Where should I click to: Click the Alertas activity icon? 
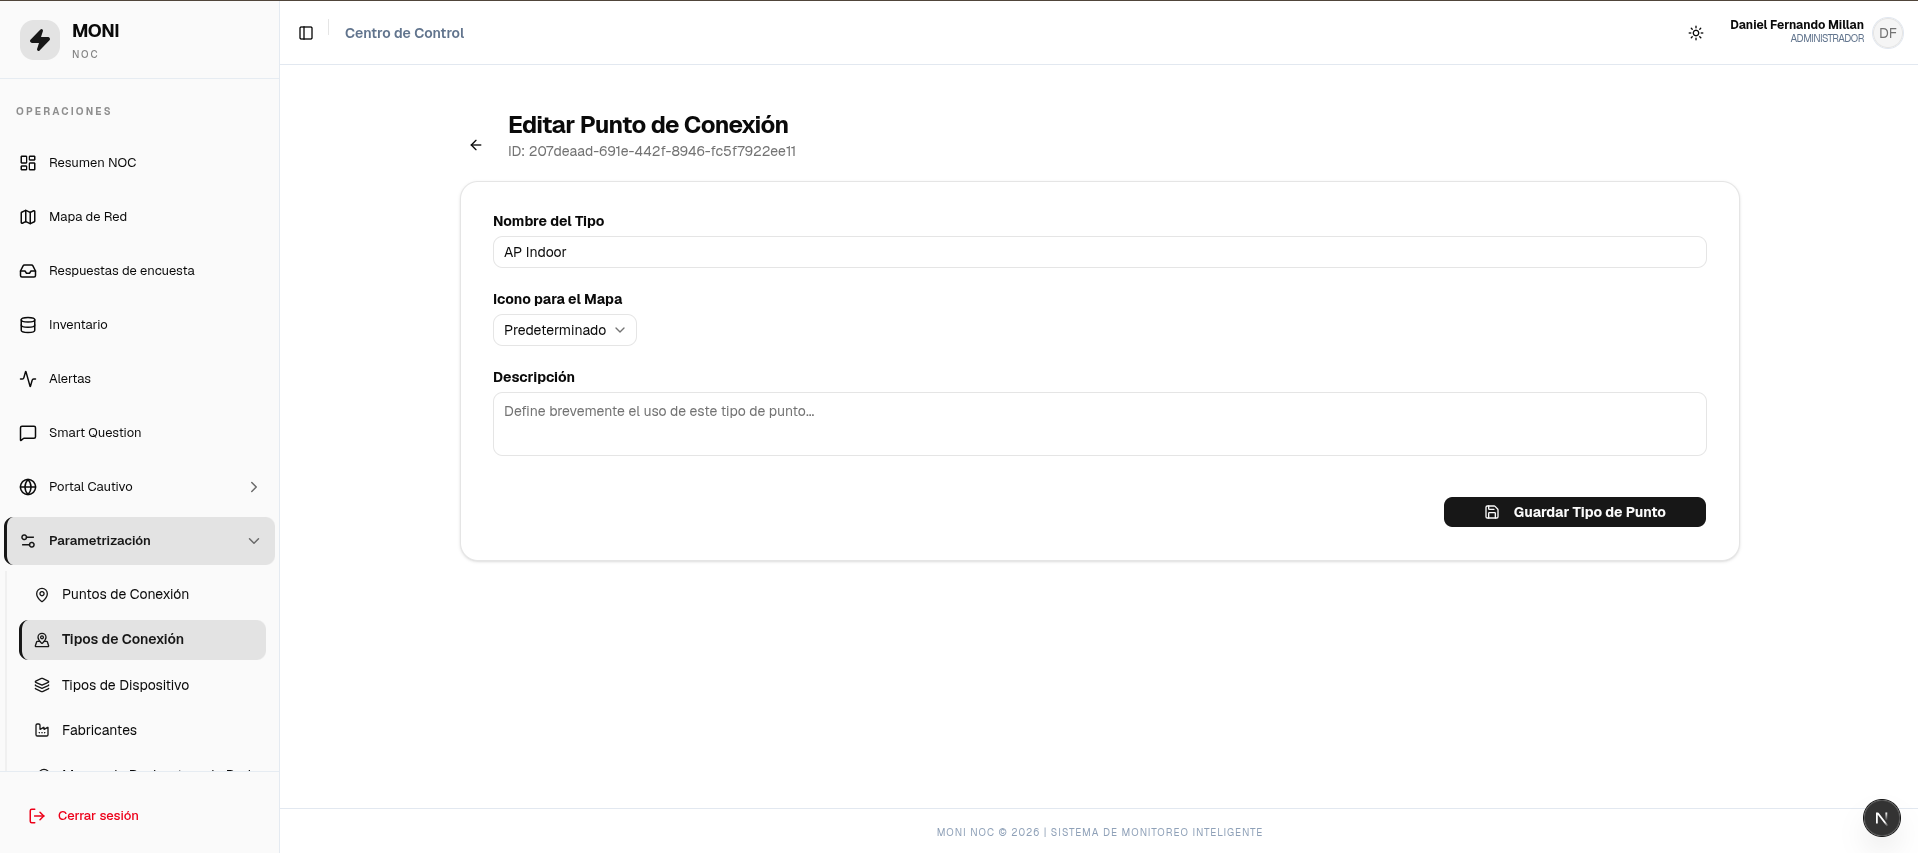pos(28,379)
